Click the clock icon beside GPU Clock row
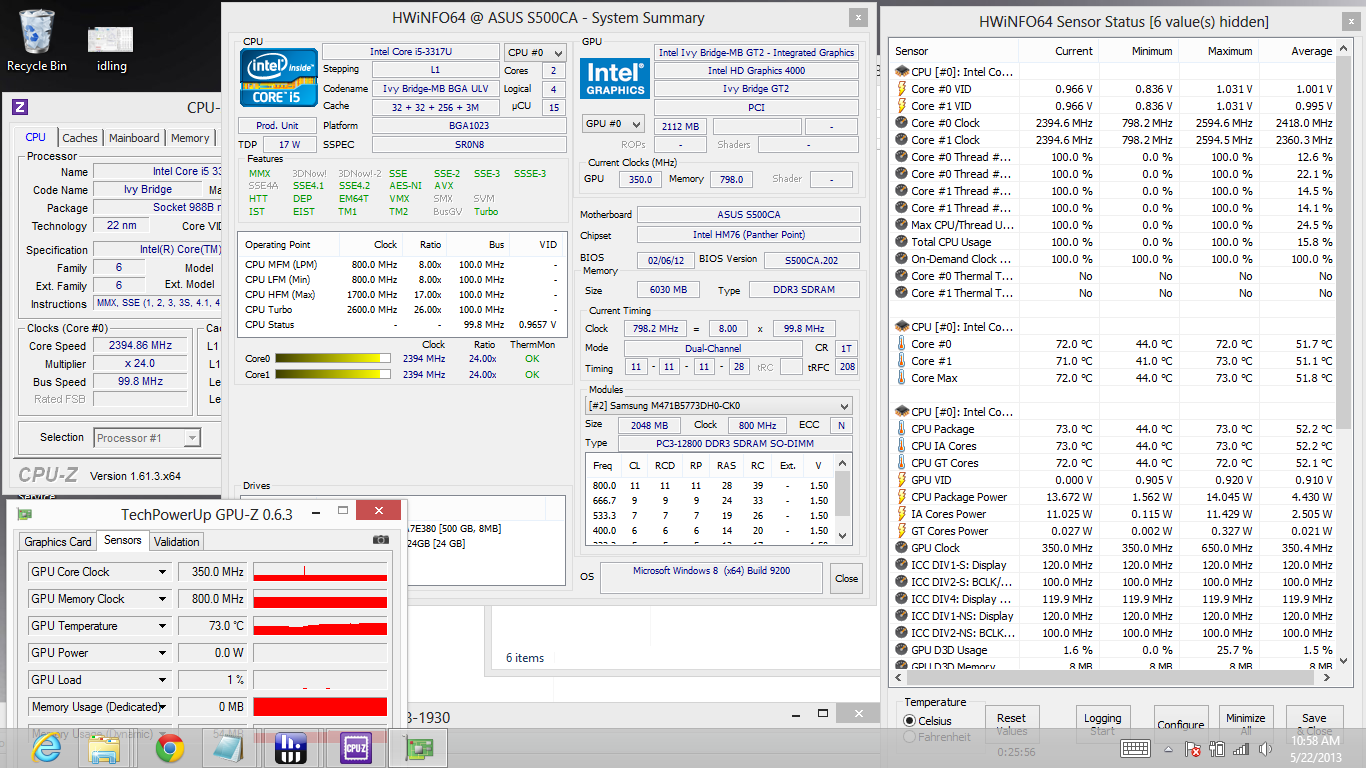The width and height of the screenshot is (1366, 768). tap(901, 548)
